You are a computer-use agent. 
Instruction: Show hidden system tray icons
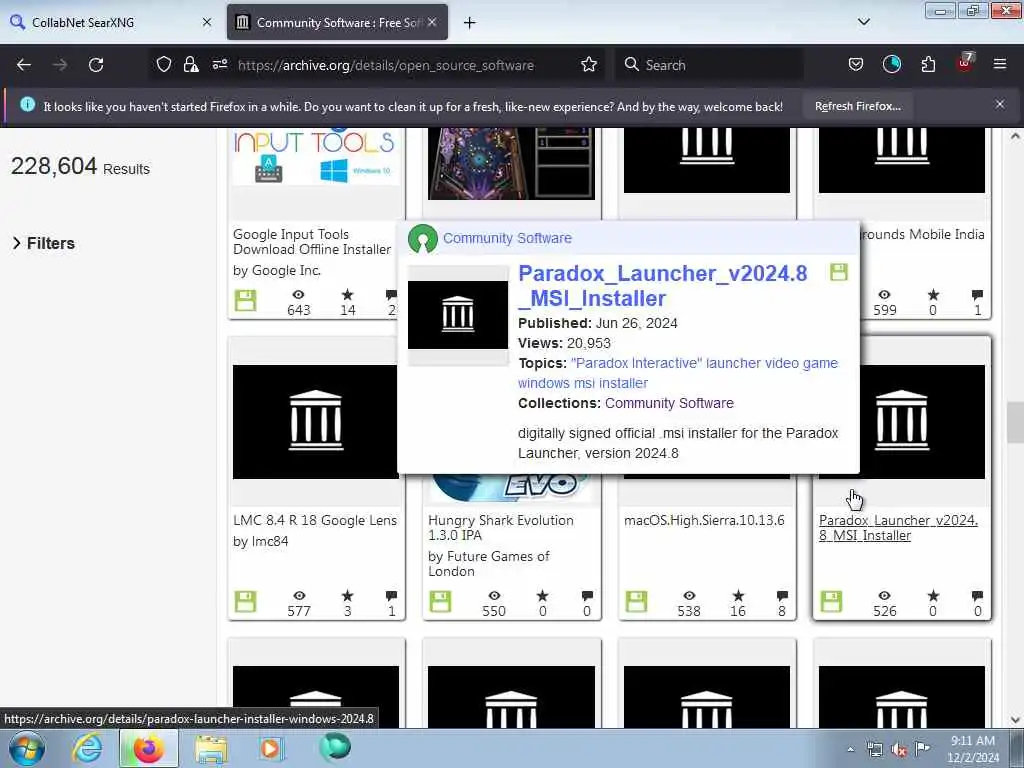[x=850, y=750]
